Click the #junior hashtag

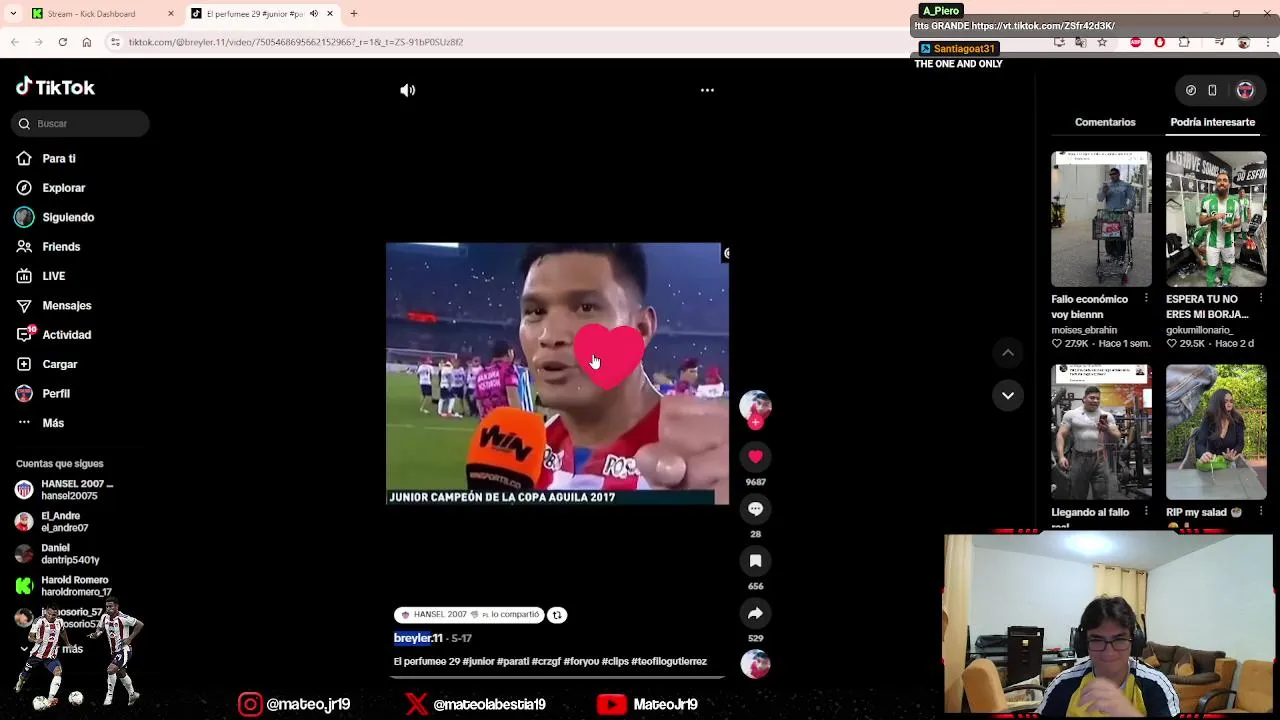click(478, 662)
